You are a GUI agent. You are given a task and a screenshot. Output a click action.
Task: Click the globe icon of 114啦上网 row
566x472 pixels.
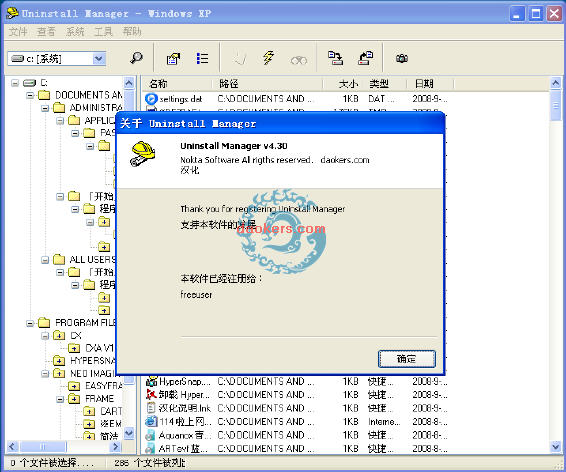pyautogui.click(x=151, y=421)
